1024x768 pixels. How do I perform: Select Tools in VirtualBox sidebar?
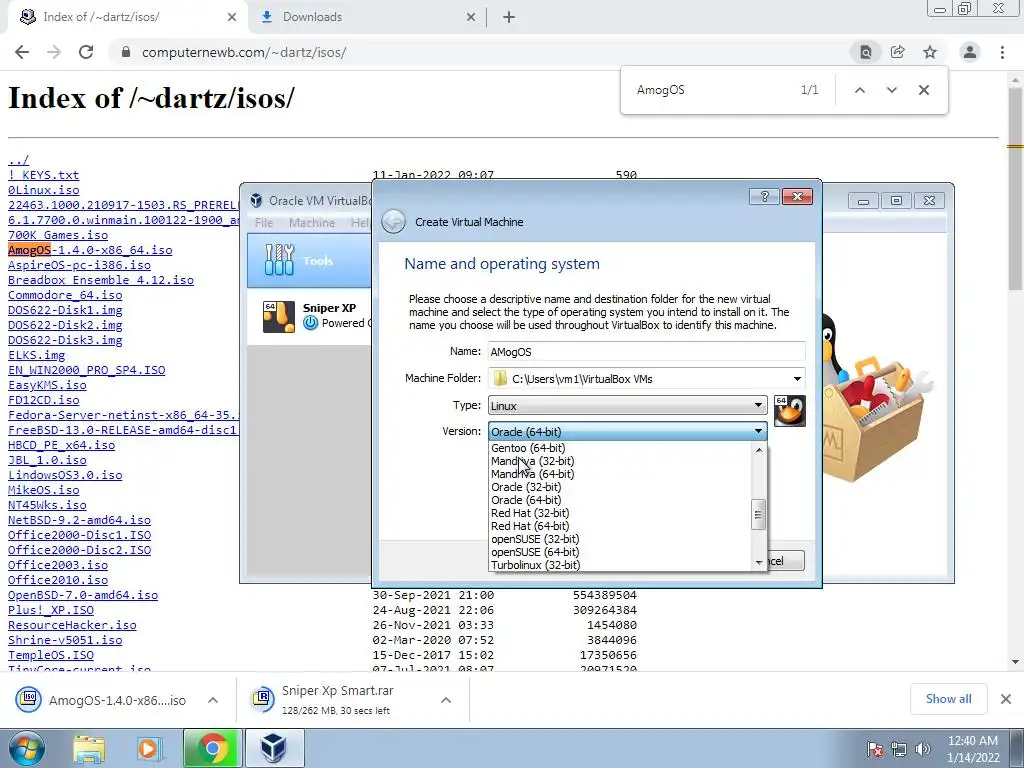coord(310,261)
